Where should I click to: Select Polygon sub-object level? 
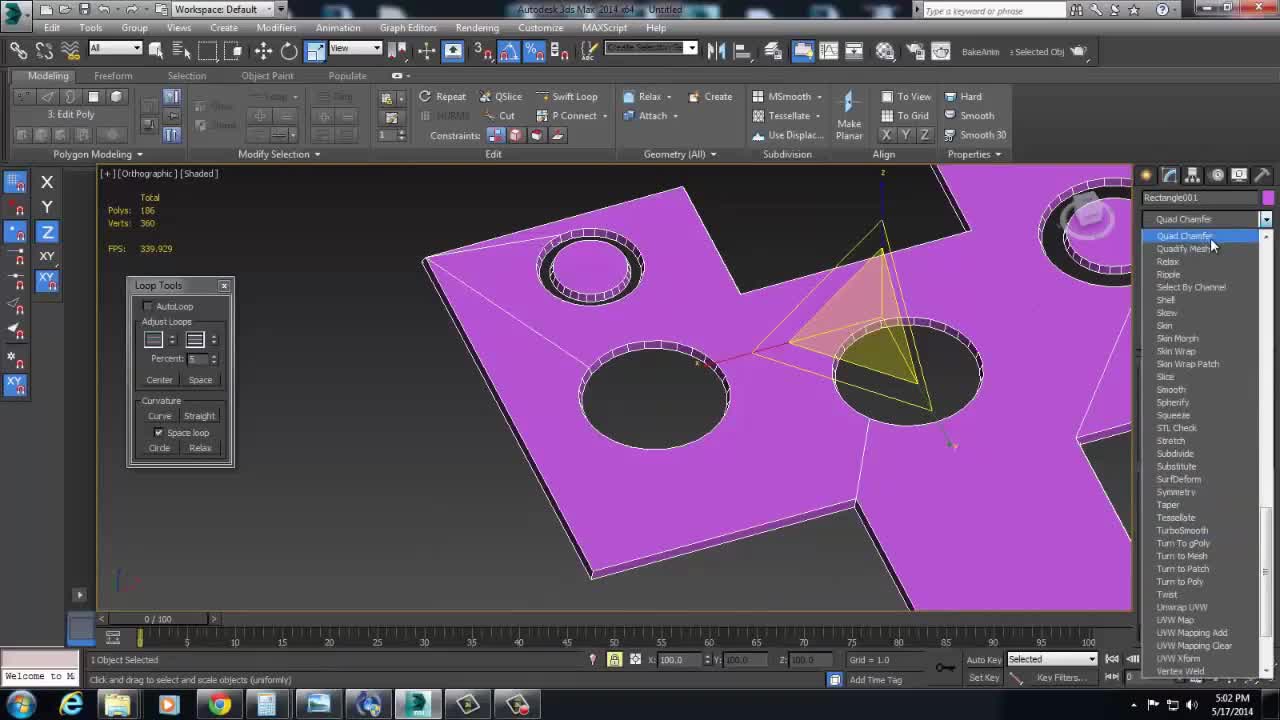click(x=93, y=97)
